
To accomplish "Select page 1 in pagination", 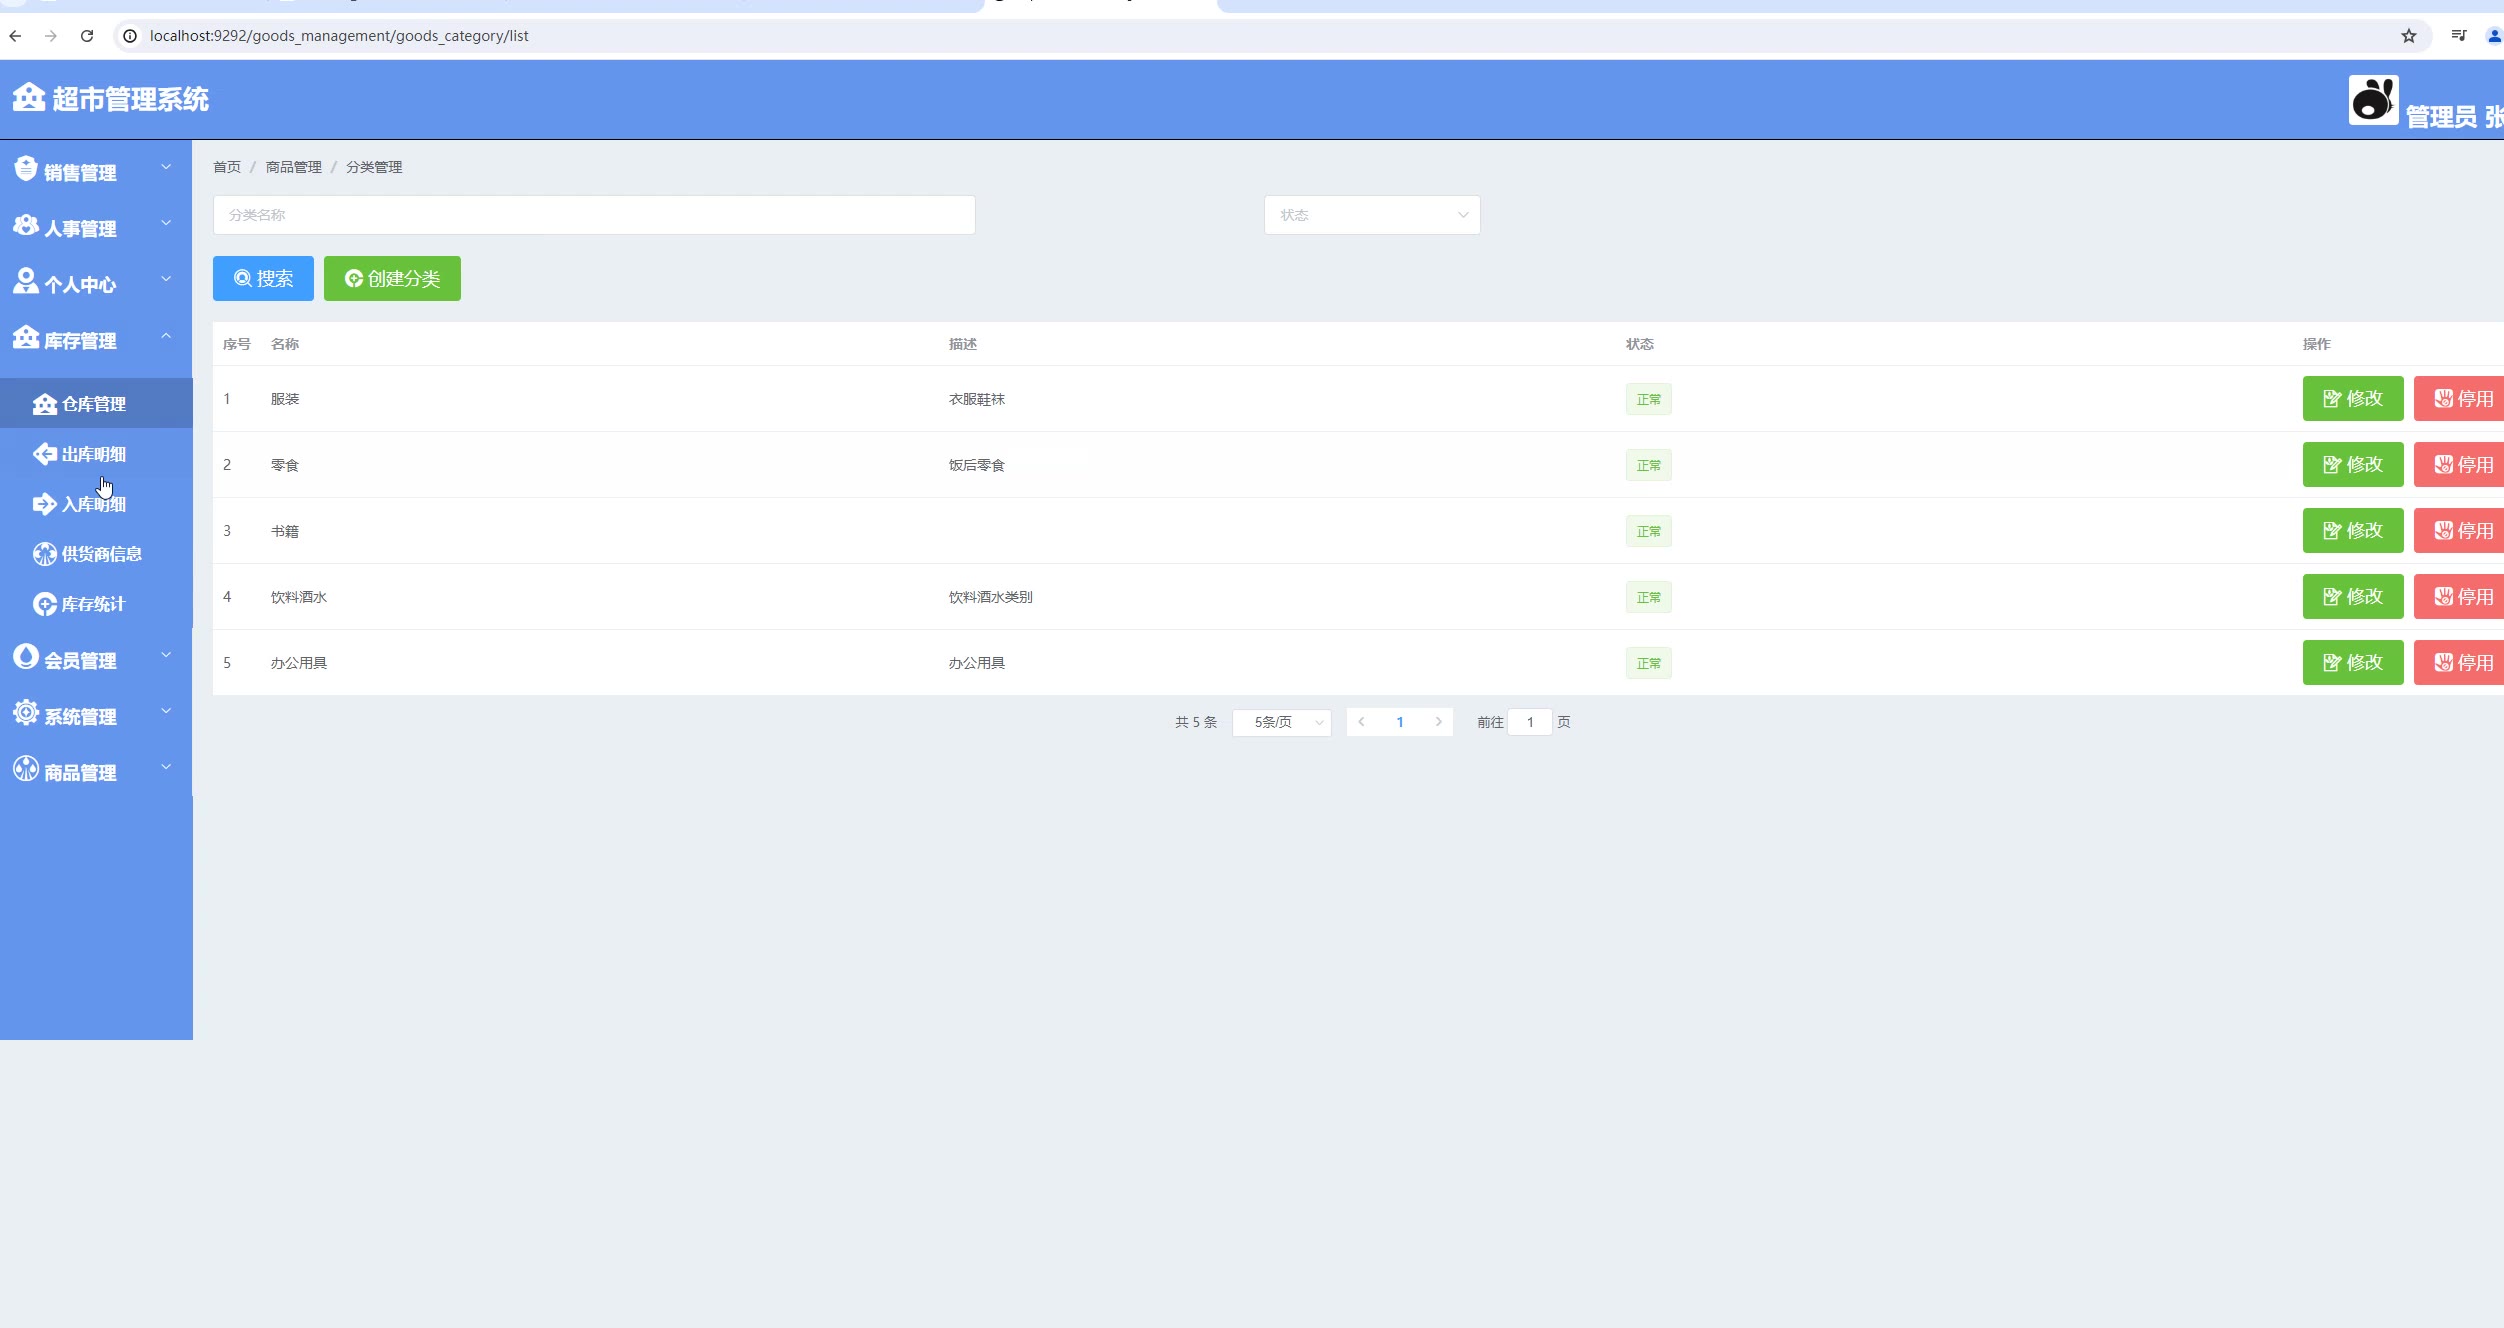I will tap(1400, 722).
